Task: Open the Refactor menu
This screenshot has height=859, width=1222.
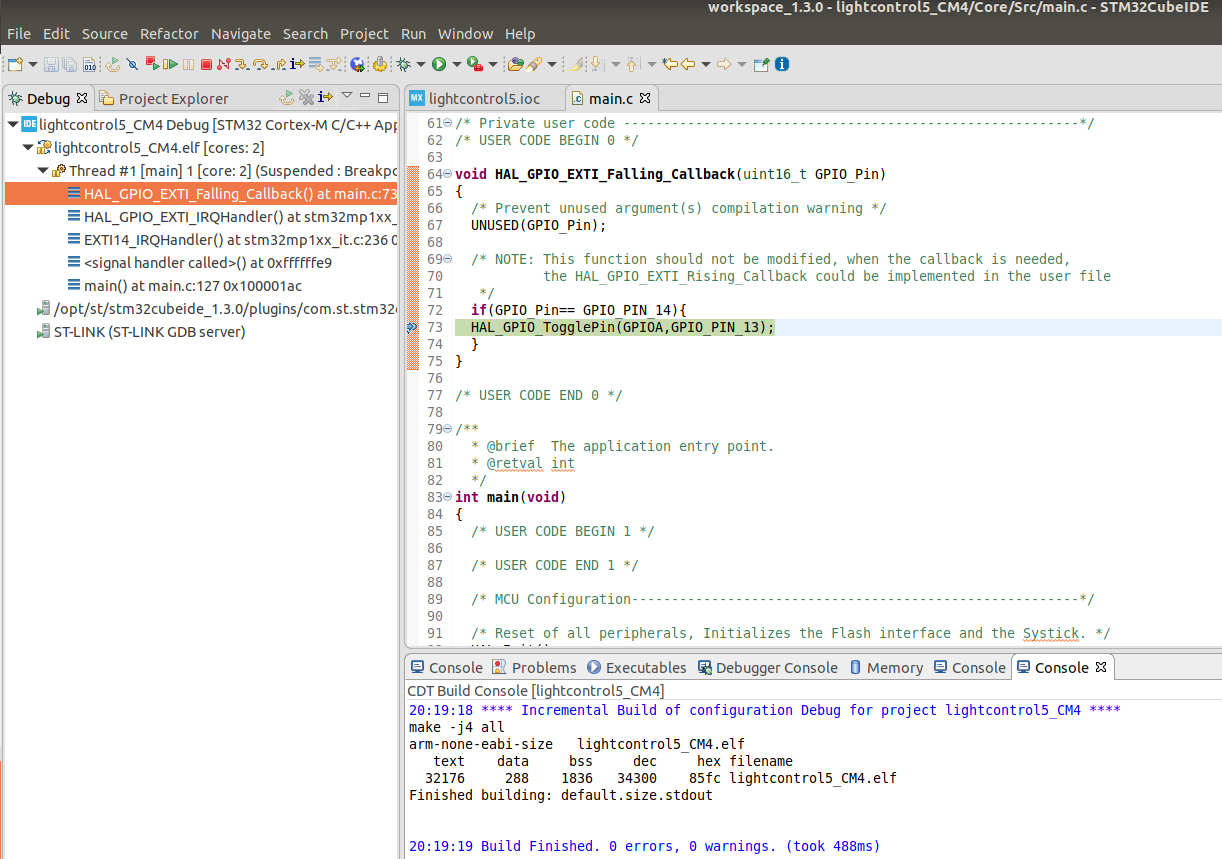Action: tap(169, 33)
